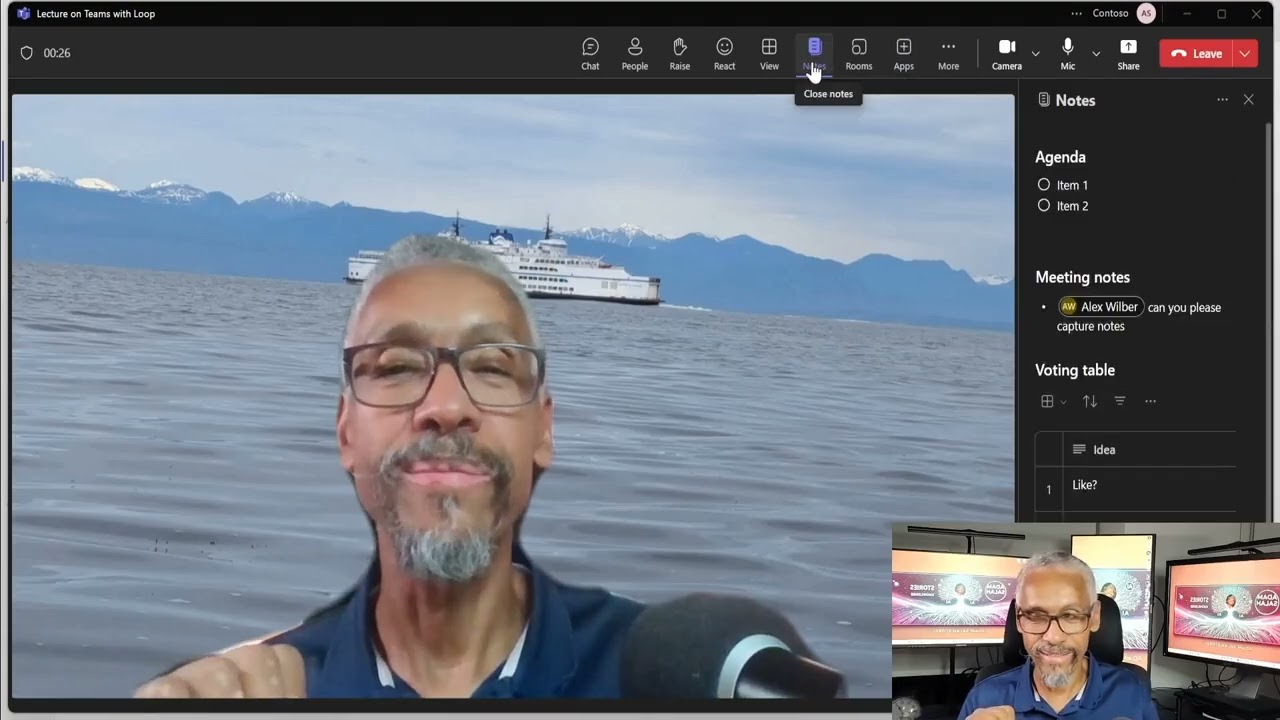Open voting table view switcher grid icon

click(x=1053, y=401)
